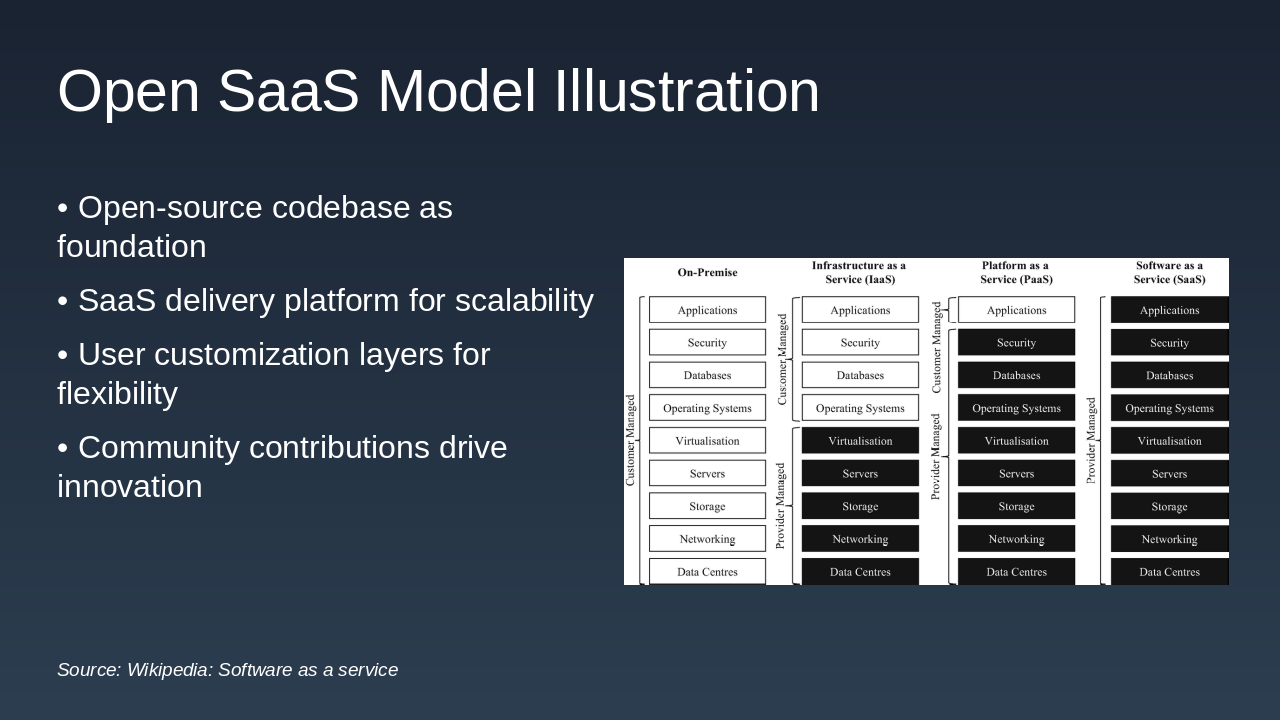Image resolution: width=1280 pixels, height=720 pixels.
Task: Select the On-Premise Applications box
Action: pyautogui.click(x=707, y=309)
